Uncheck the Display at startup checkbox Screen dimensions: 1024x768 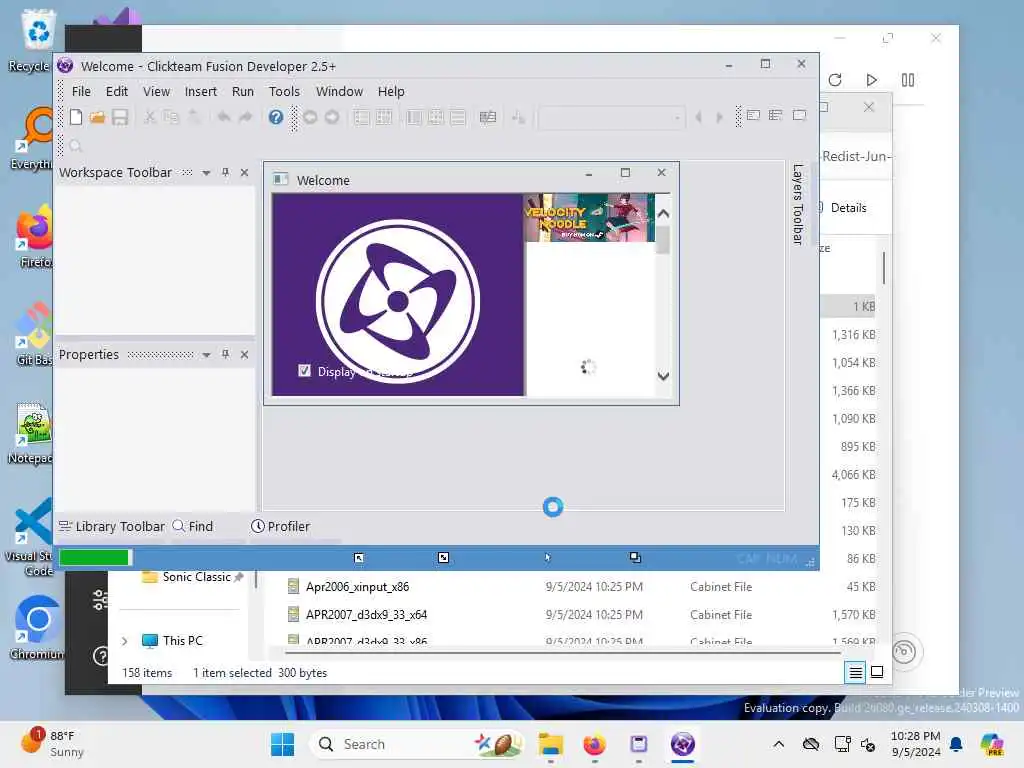point(304,371)
